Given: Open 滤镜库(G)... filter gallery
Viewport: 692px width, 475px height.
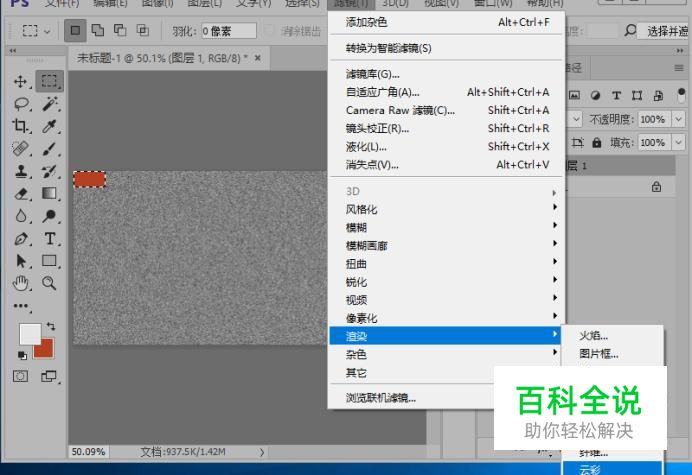Looking at the screenshot, I should point(447,74).
